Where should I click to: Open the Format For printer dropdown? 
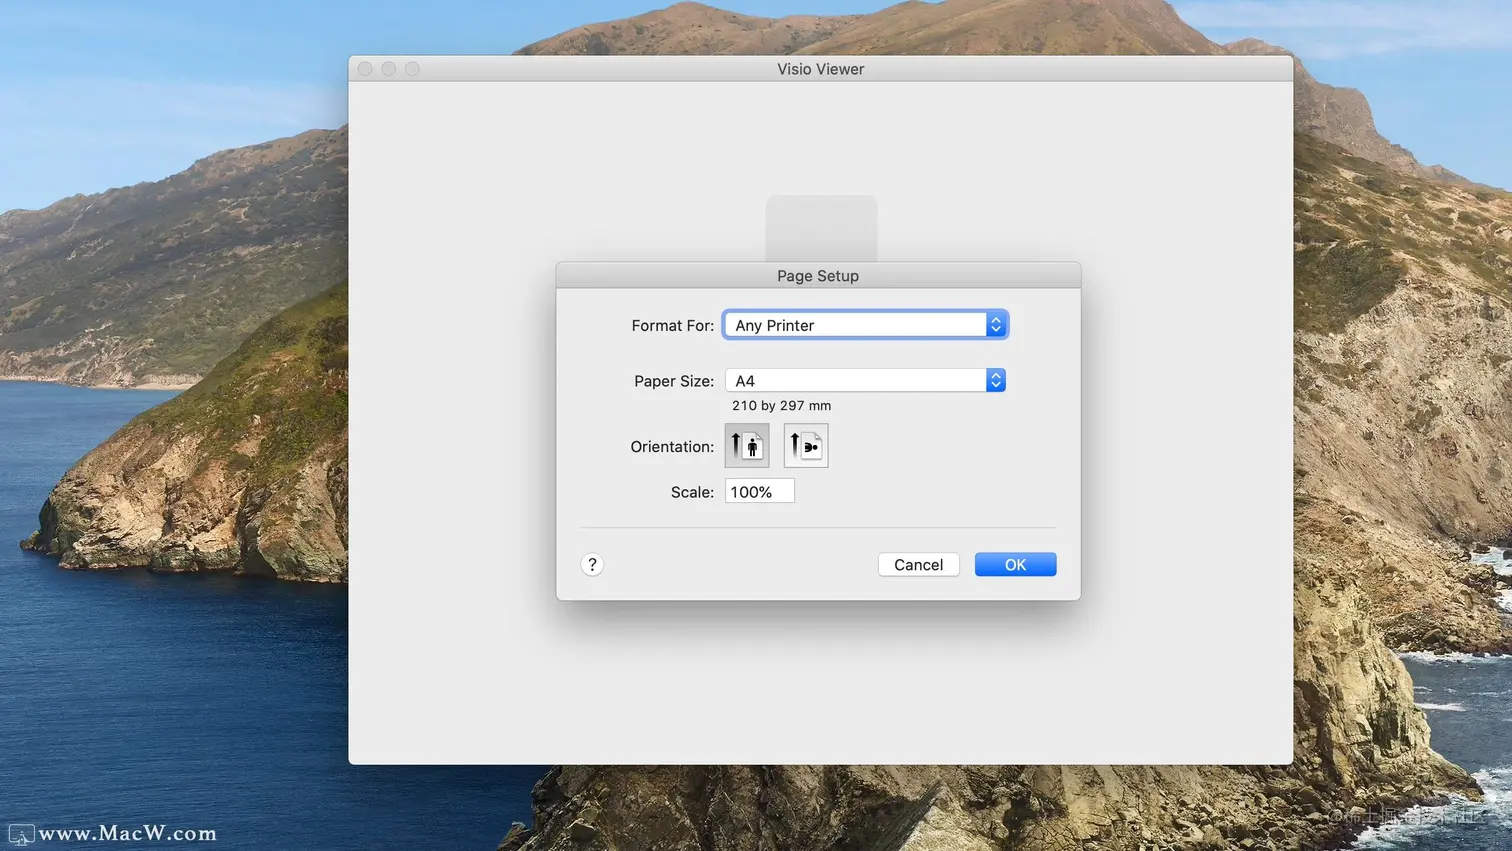point(865,325)
